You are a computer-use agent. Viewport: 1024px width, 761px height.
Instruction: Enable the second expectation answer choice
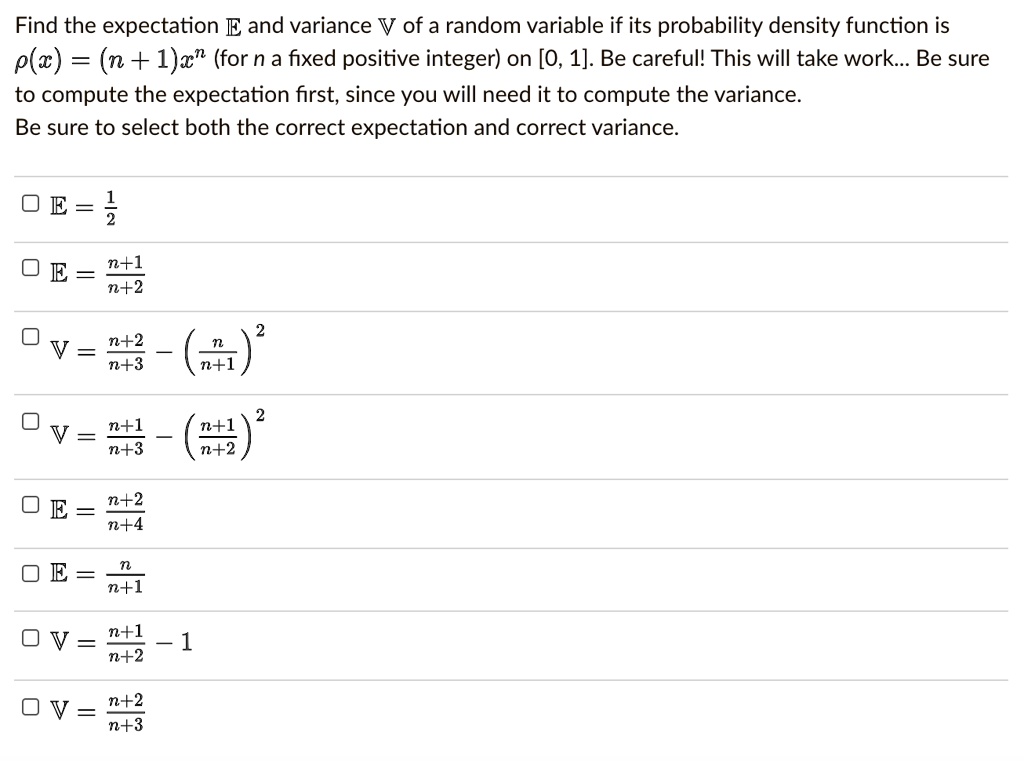(x=28, y=265)
